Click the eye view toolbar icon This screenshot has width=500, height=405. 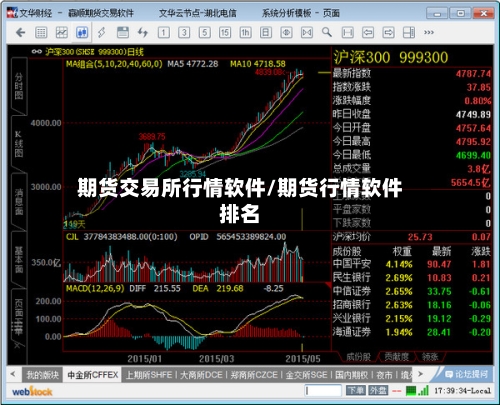[286, 33]
